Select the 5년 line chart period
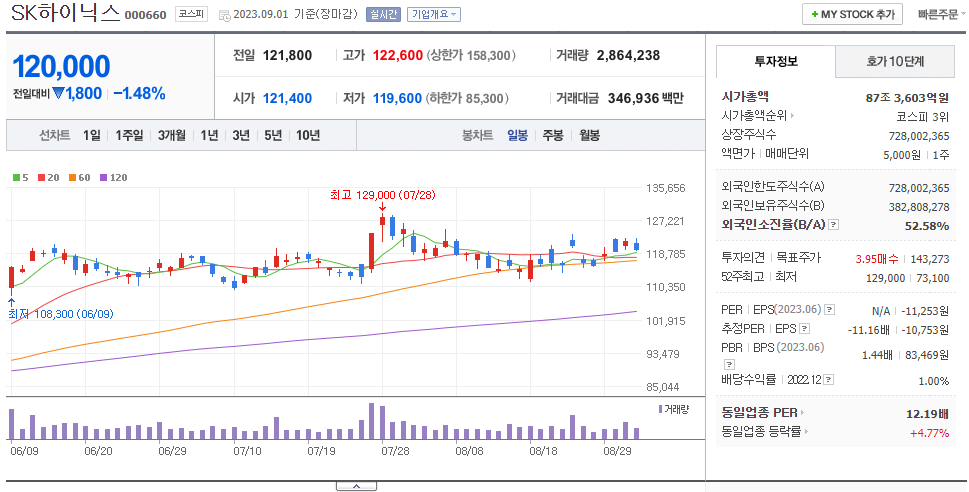Viewport: 969px width, 492px height. pos(273,135)
